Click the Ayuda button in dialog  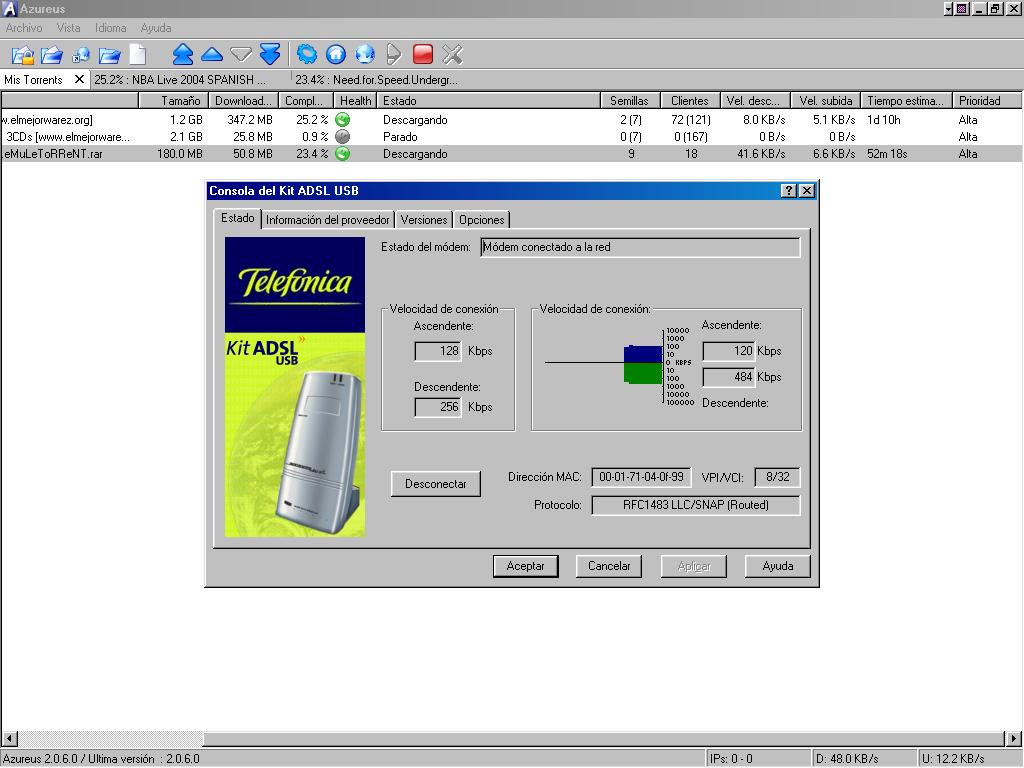[x=778, y=566]
